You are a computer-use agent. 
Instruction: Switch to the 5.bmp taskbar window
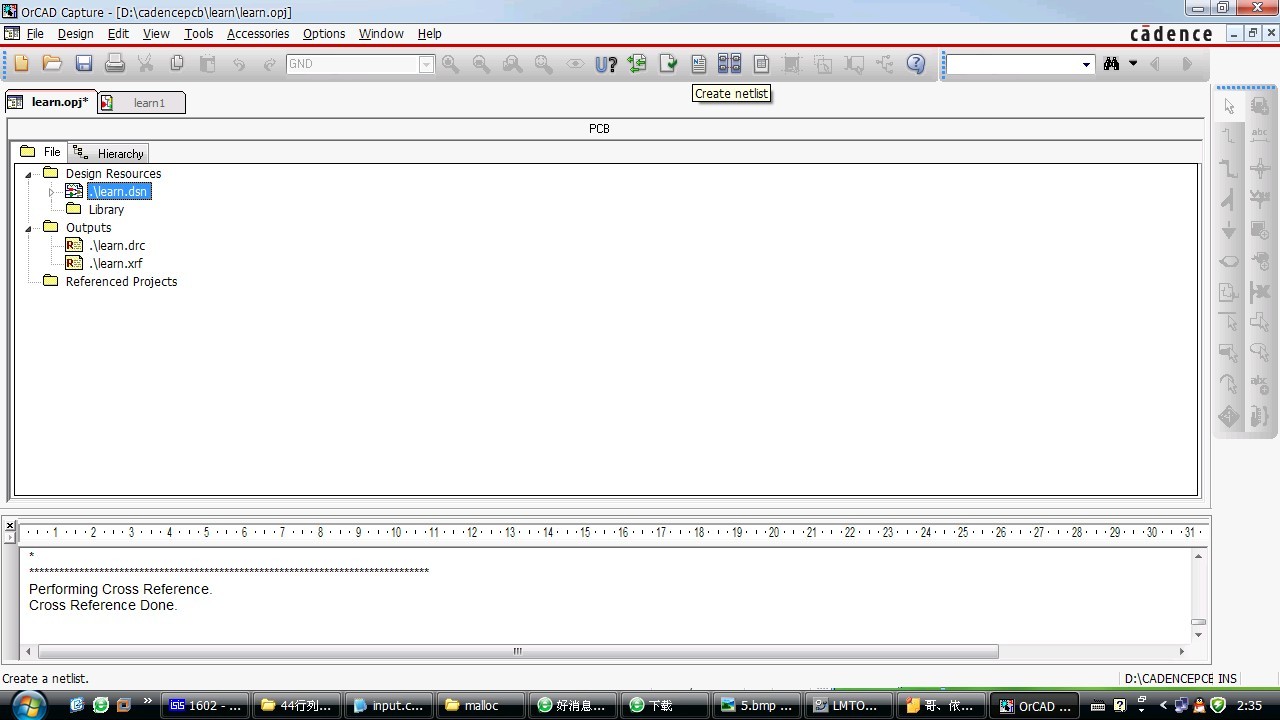(x=758, y=705)
